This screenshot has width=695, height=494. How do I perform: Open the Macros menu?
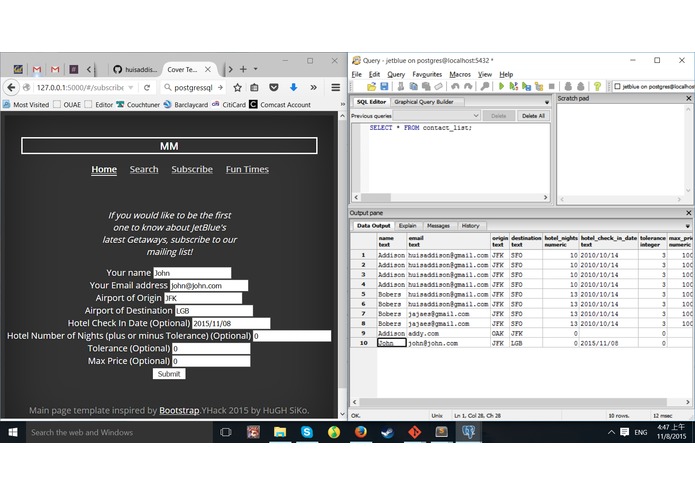tap(460, 74)
